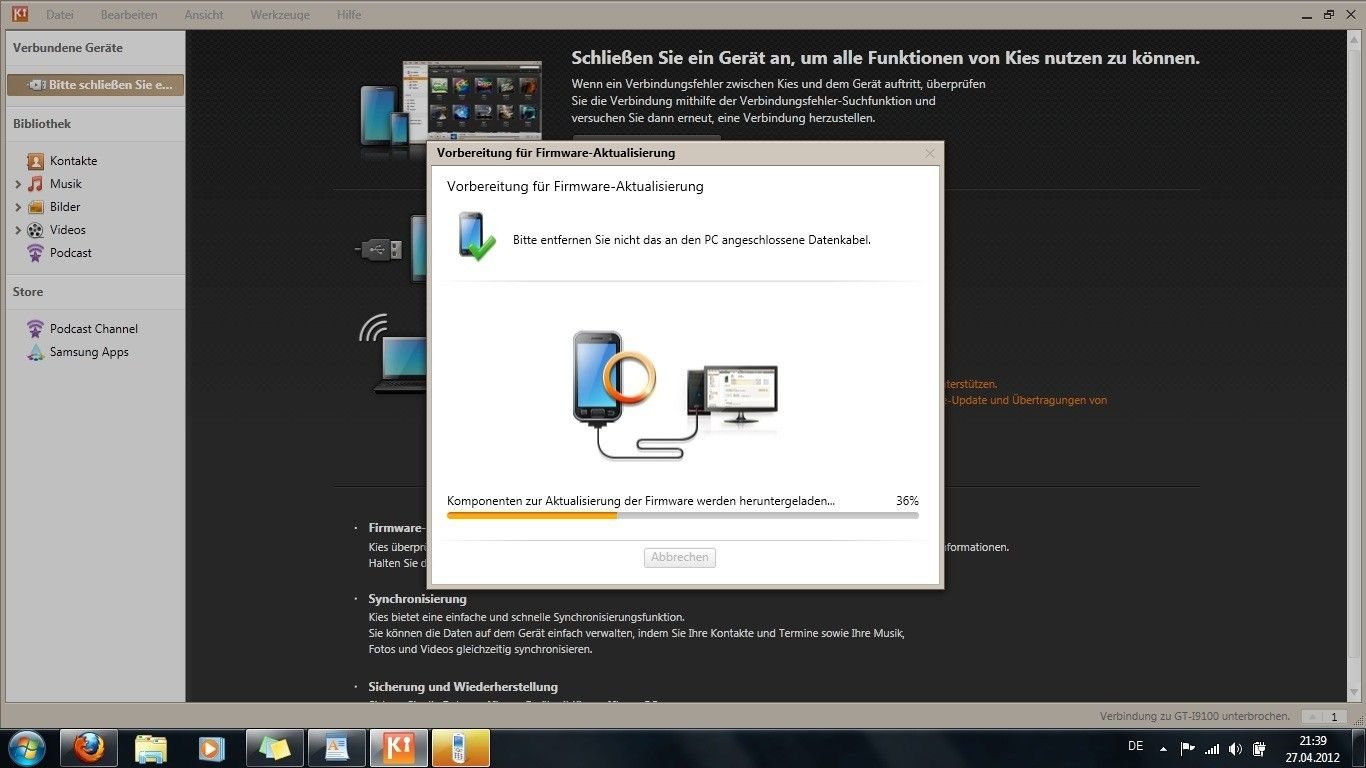Click the 'Bitte entfernen Sie nicht' warning text

point(692,240)
